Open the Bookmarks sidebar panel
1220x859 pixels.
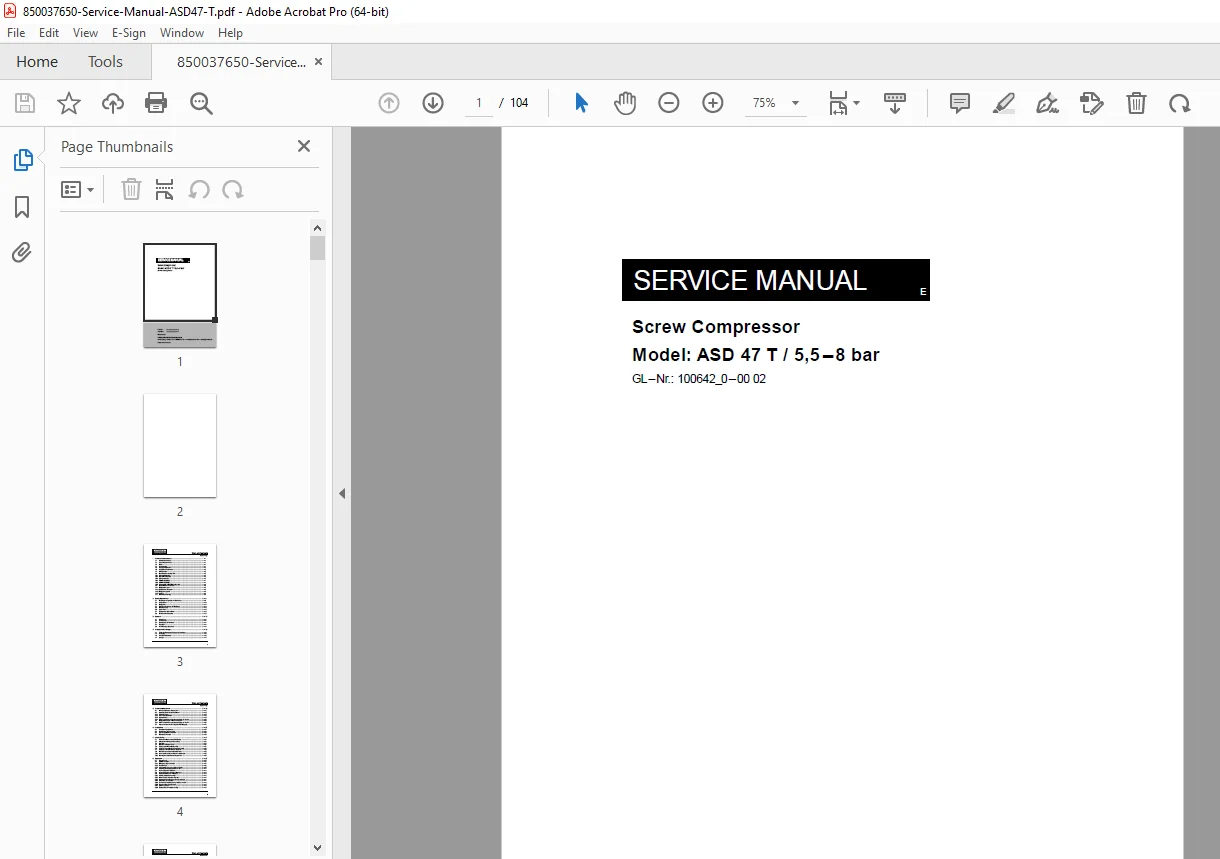pos(22,207)
